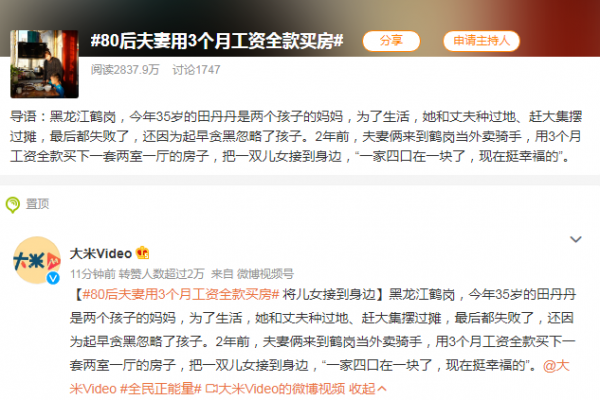Click the 11分钟前 timestamp

[x=93, y=274]
